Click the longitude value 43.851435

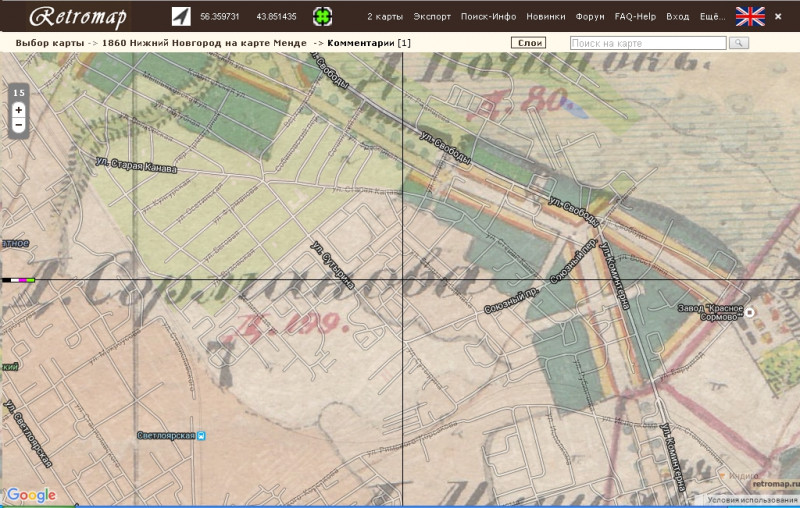click(x=276, y=16)
